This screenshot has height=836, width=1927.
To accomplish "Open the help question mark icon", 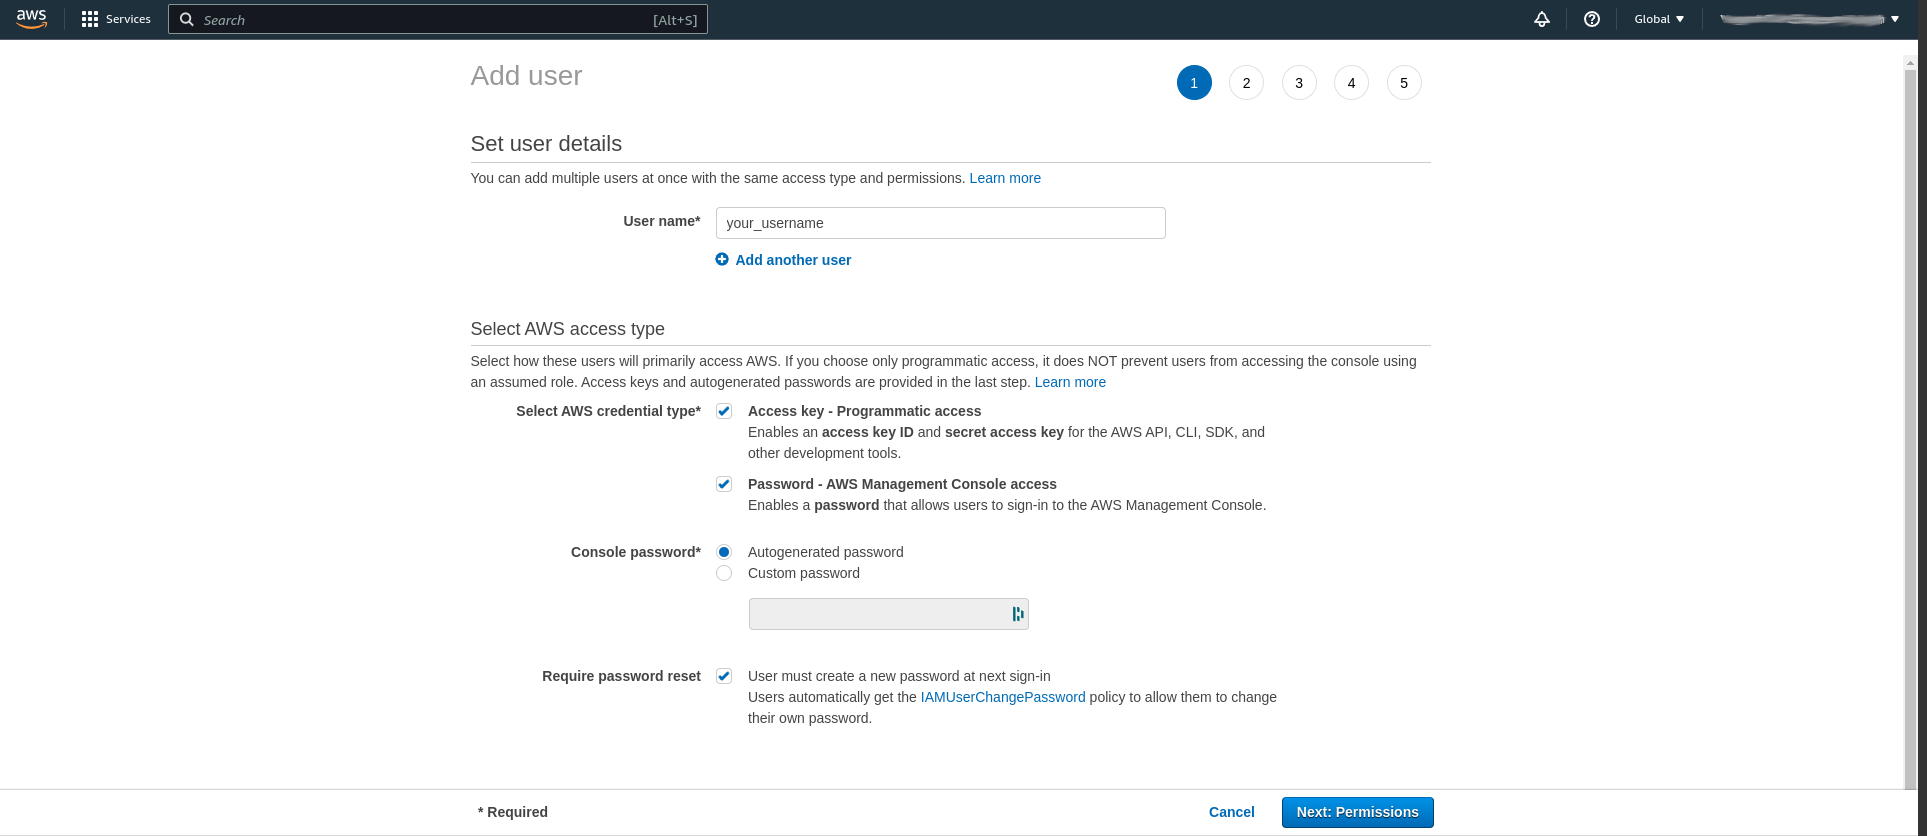I will coord(1592,19).
